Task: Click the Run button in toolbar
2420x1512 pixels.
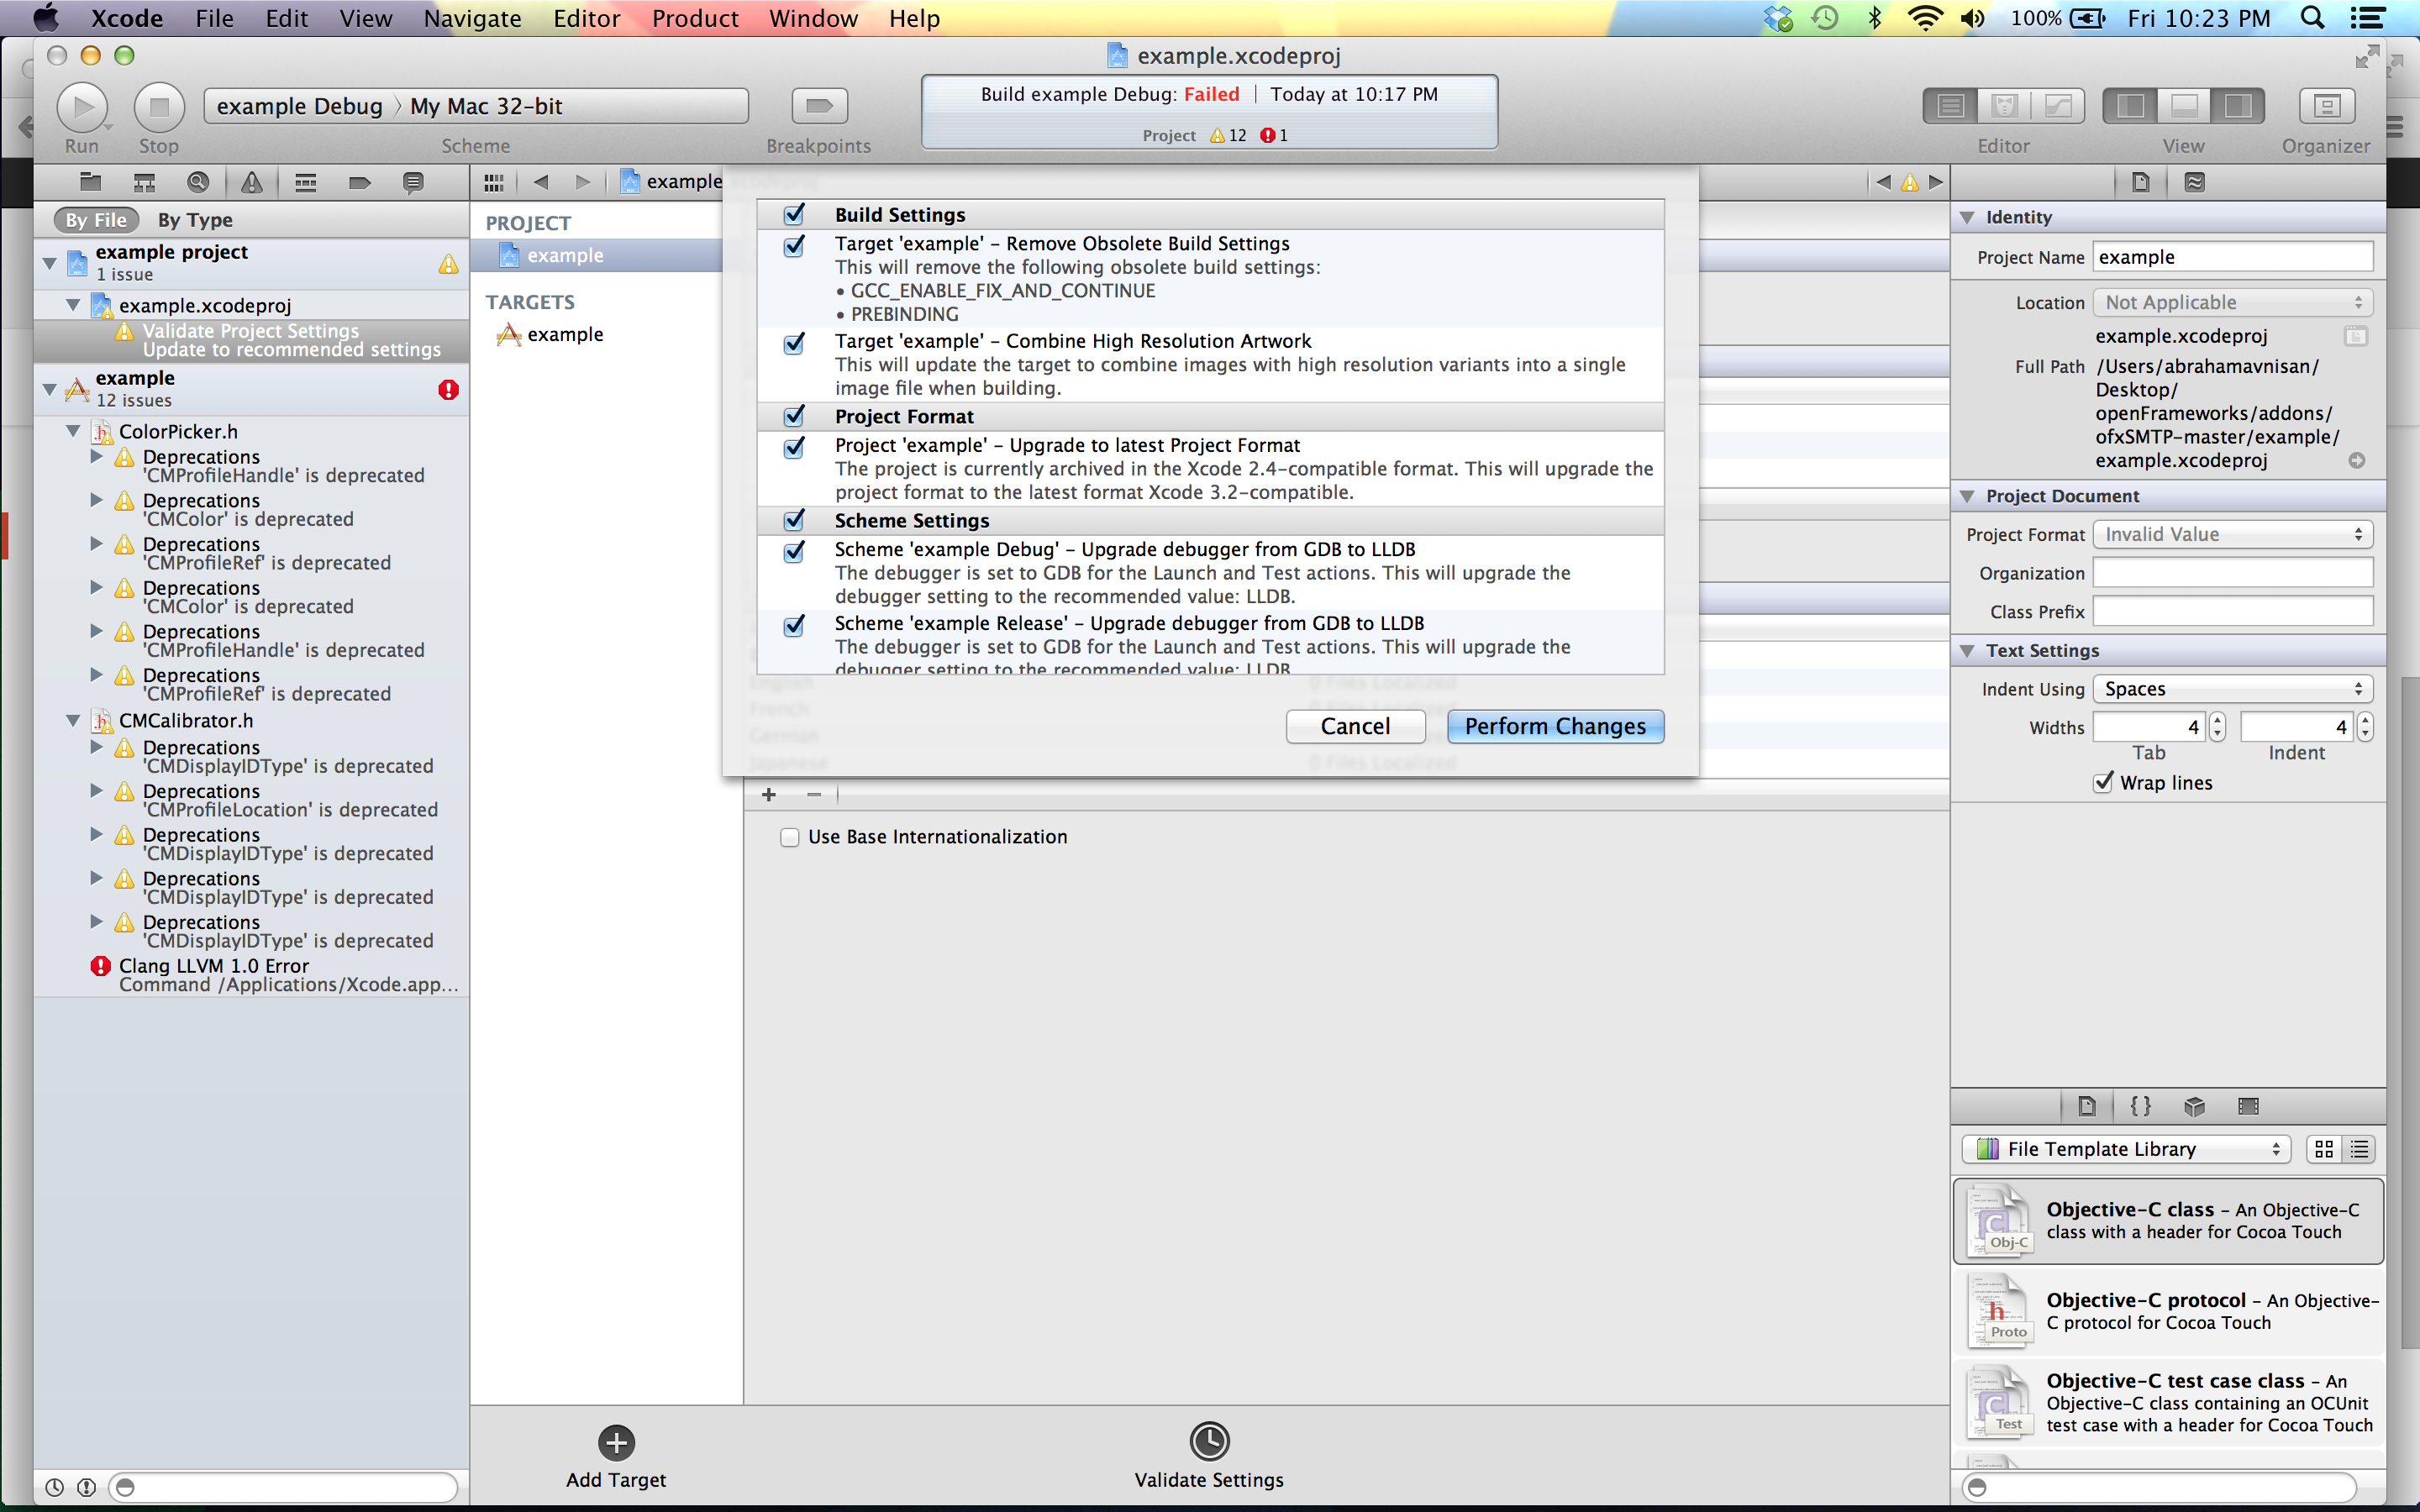Action: tap(82, 106)
